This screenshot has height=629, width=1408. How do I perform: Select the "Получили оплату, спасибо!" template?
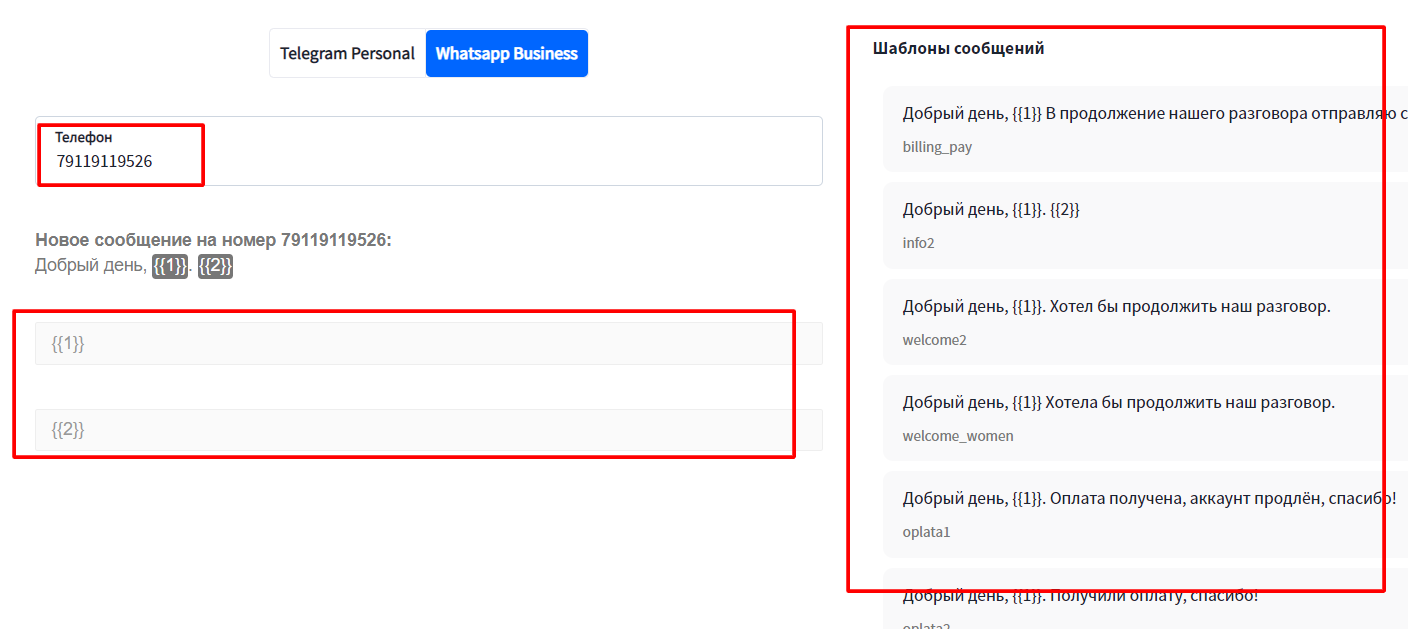[x=1145, y=598]
